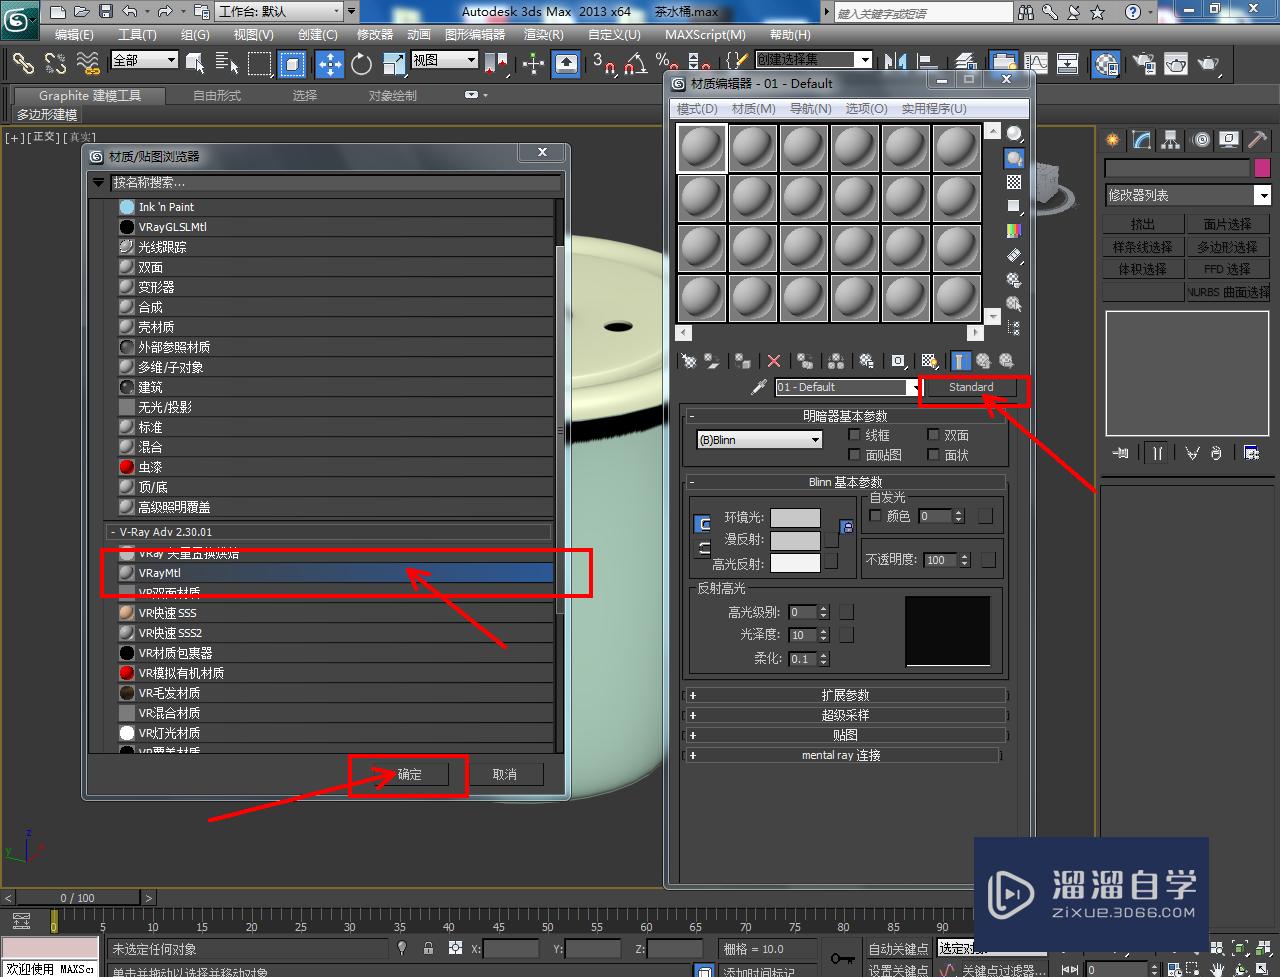This screenshot has width=1280, height=977.
Task: Activate the Select and Rotate tool
Action: [361, 64]
